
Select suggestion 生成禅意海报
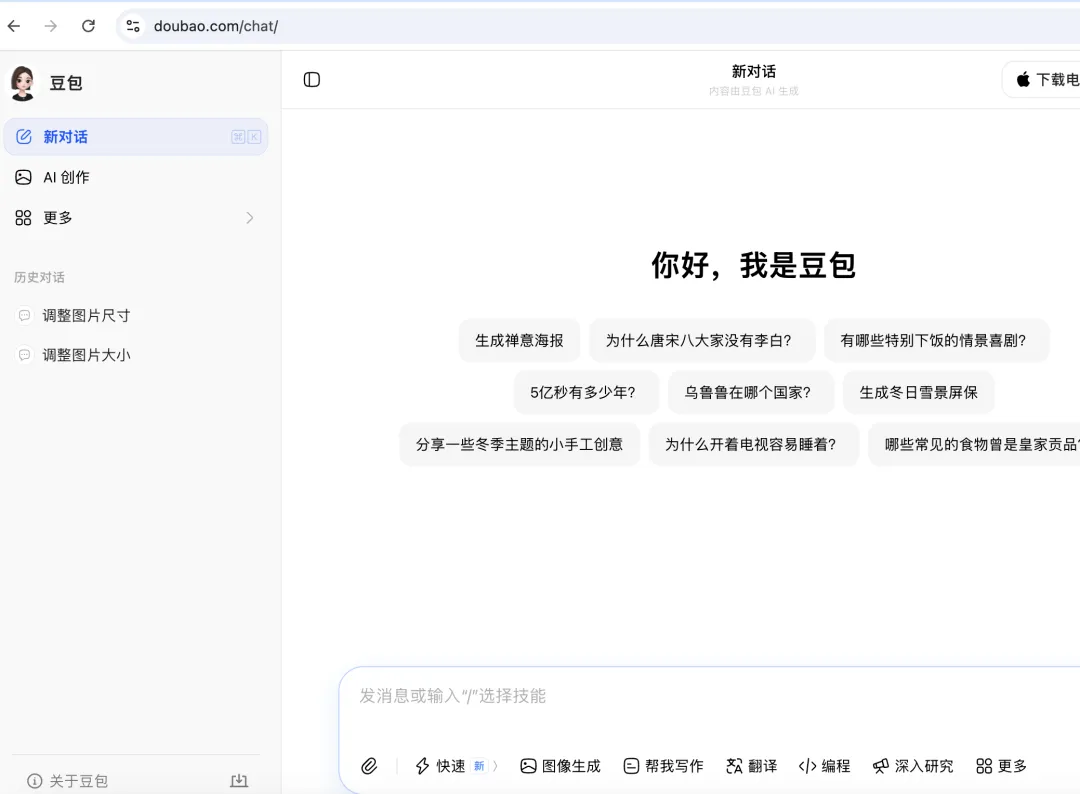519,340
